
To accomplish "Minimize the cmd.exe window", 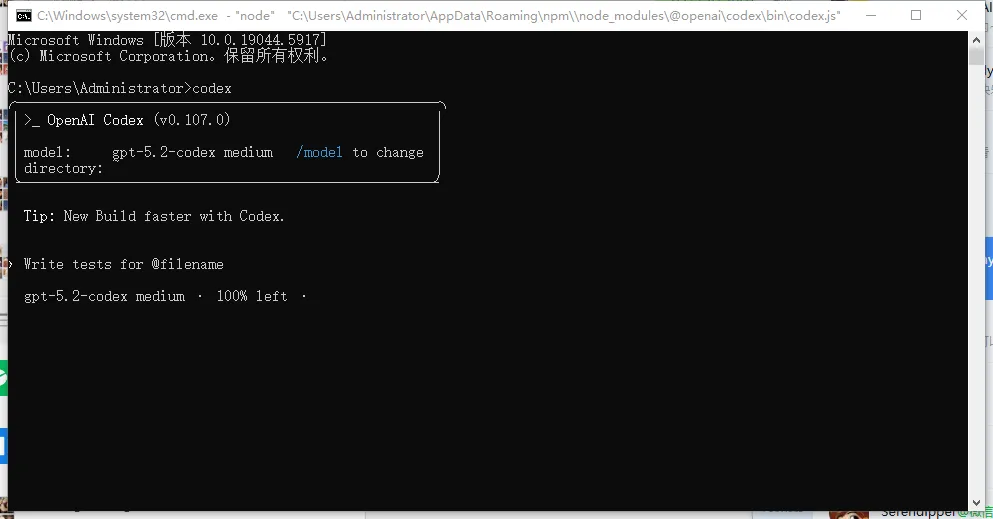I will 871,15.
